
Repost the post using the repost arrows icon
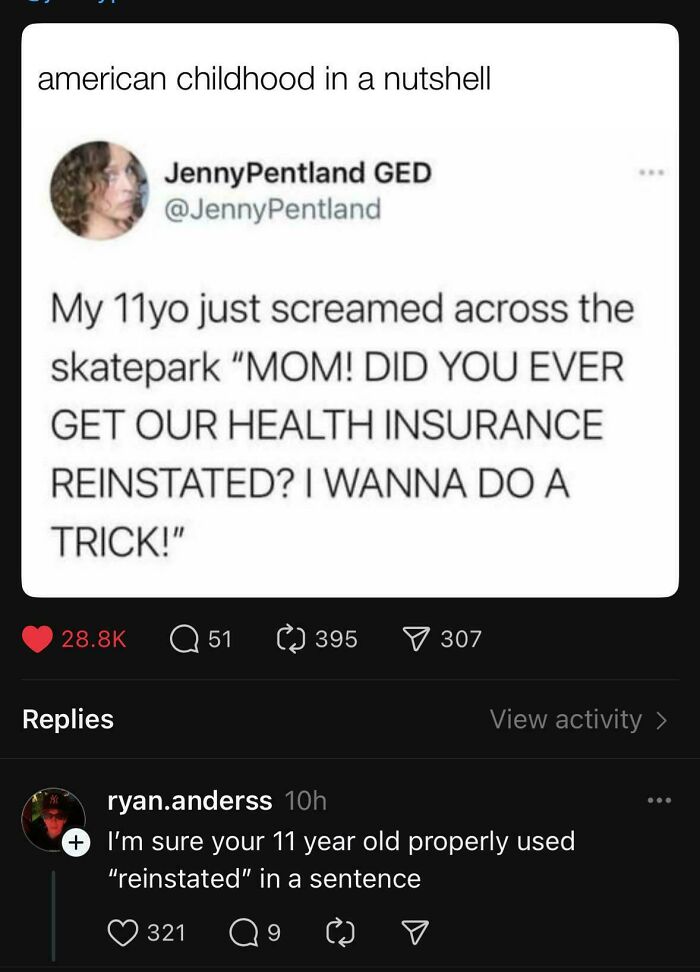[290, 638]
